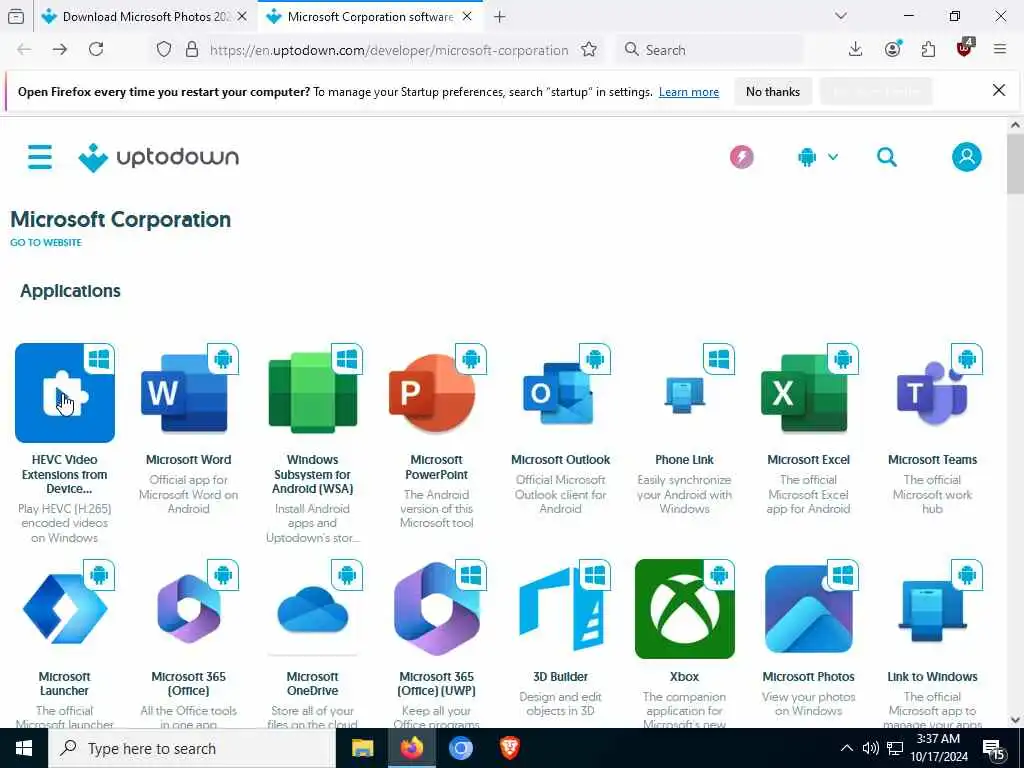This screenshot has width=1024, height=768.
Task: Select the Microsoft Corporation software tab
Action: pyautogui.click(x=370, y=17)
